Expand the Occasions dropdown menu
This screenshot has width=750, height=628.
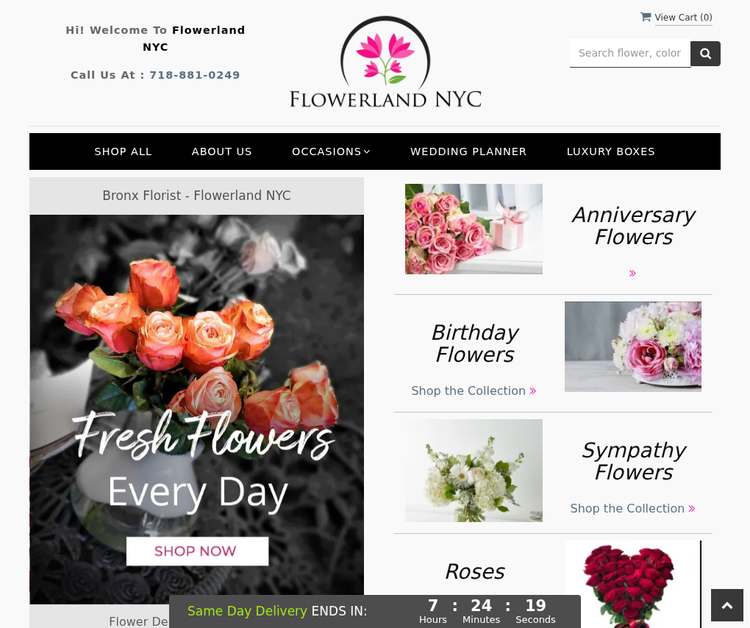(331, 152)
